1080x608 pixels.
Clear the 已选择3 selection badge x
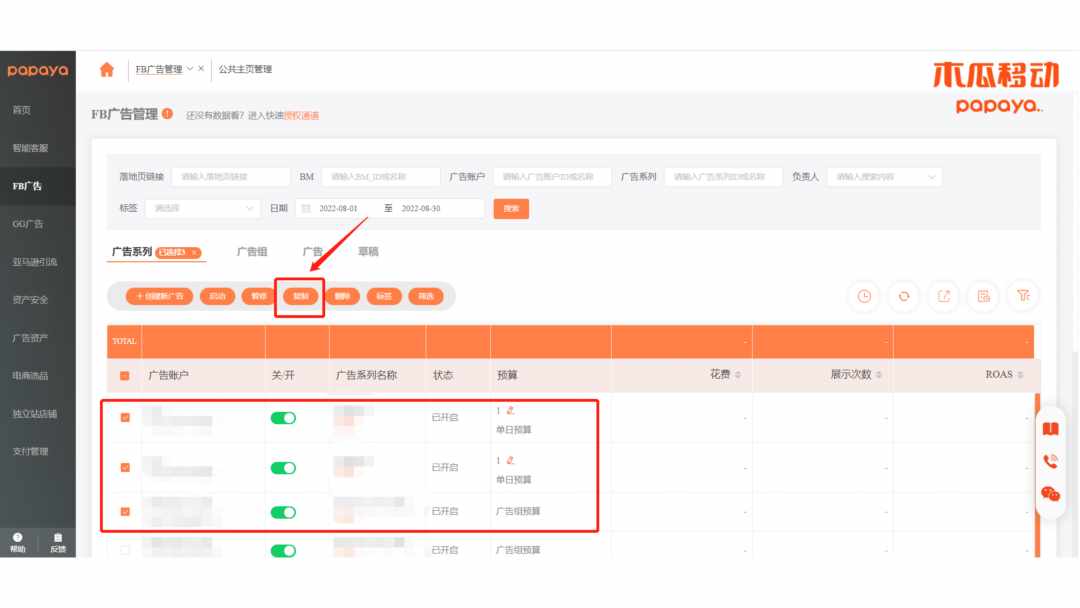(x=195, y=253)
